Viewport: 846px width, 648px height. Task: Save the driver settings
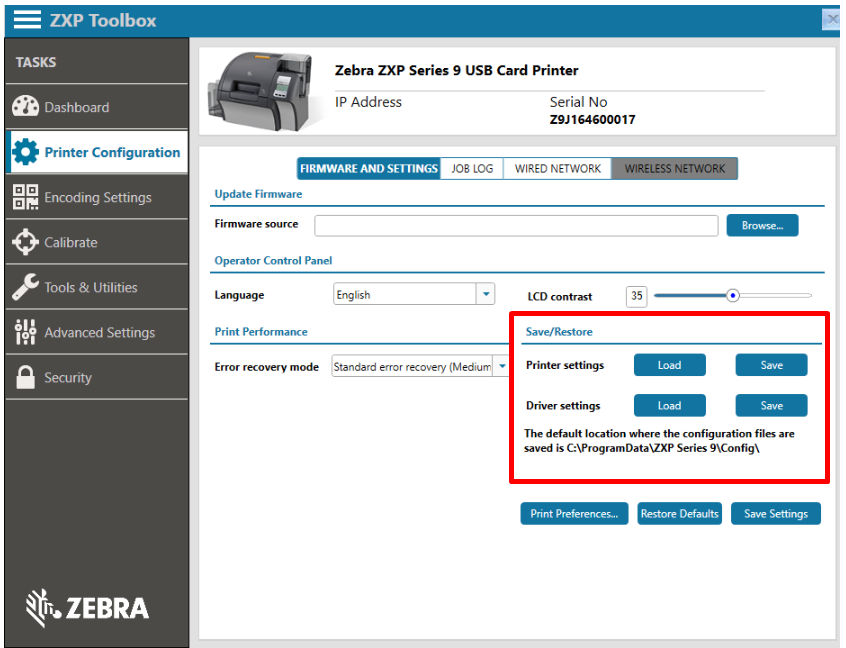pos(771,405)
